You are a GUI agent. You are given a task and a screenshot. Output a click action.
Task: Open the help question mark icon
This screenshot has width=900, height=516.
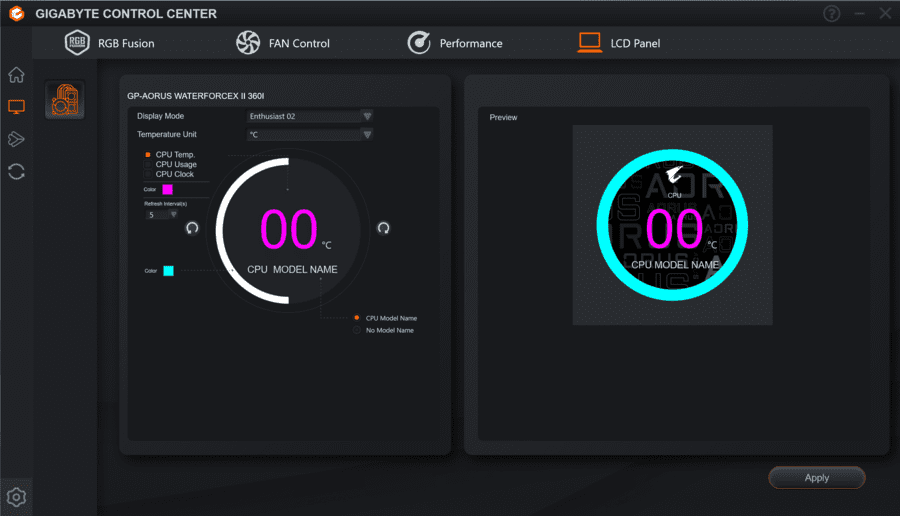831,13
